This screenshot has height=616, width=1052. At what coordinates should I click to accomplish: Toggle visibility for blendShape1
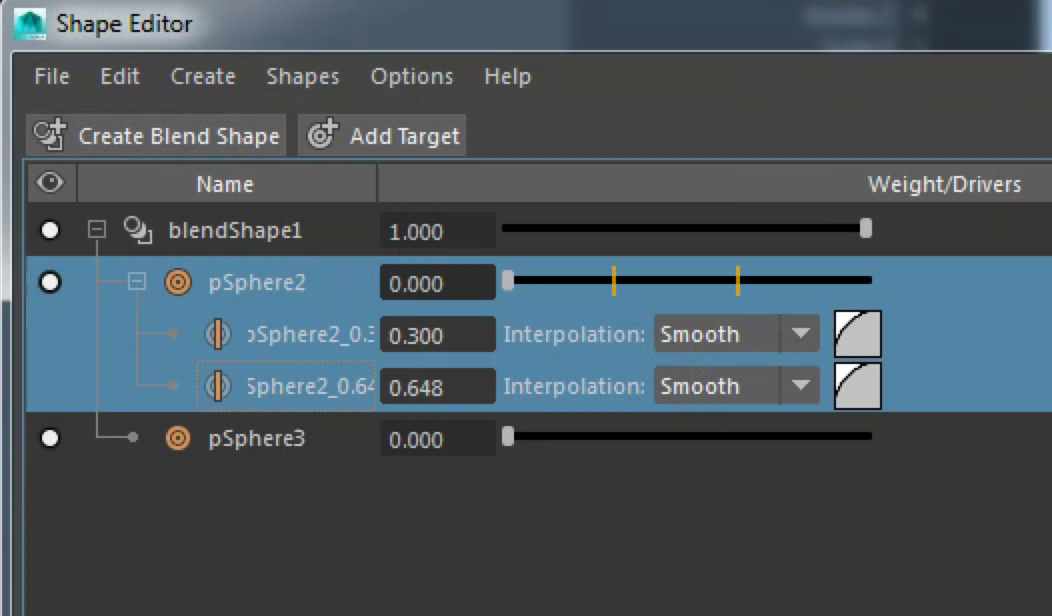[x=50, y=228]
